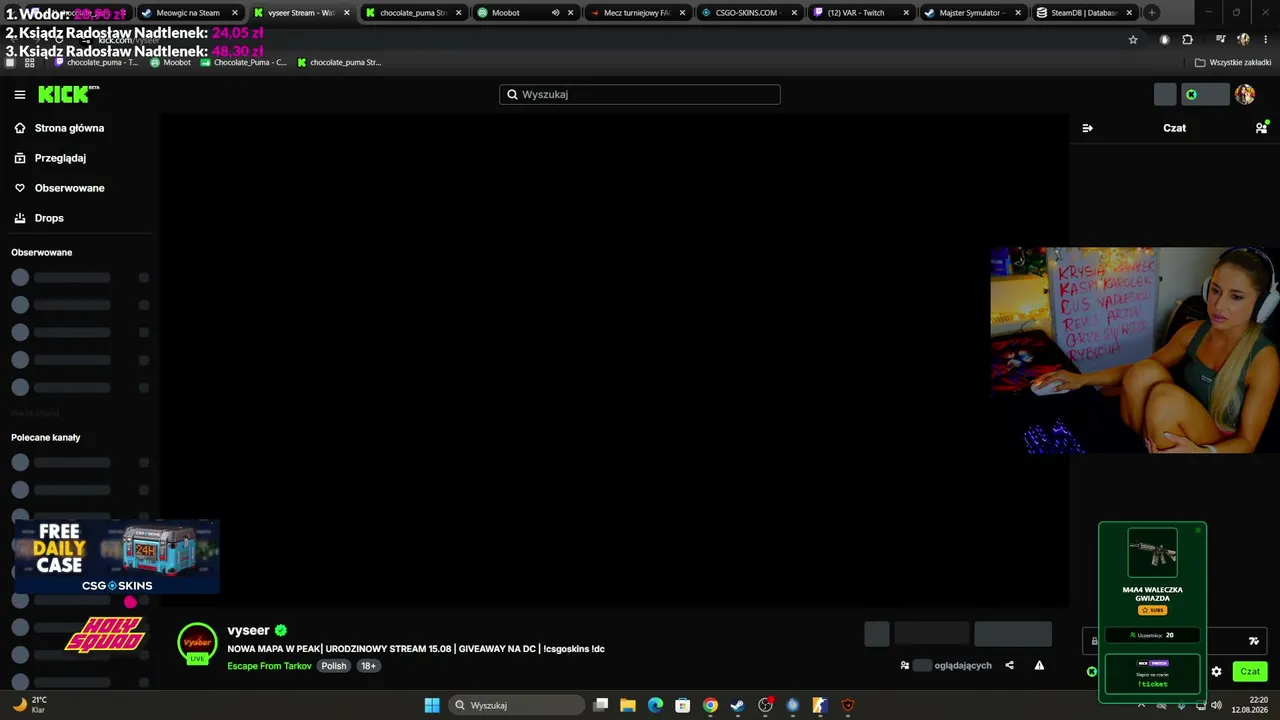Click the Free Daily Case CSGO-Skins banner
The height and width of the screenshot is (720, 1280).
pyautogui.click(x=116, y=557)
